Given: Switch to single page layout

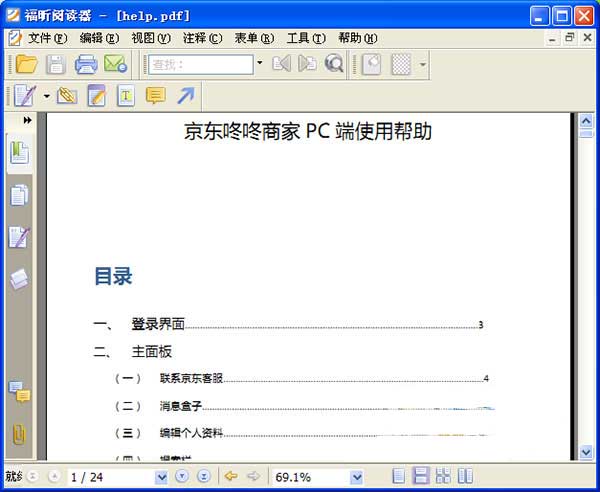Looking at the screenshot, I should 399,476.
